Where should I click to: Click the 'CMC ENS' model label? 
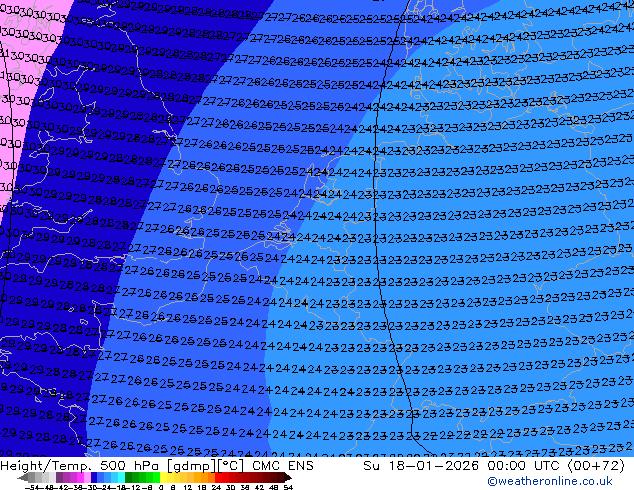[x=283, y=466]
